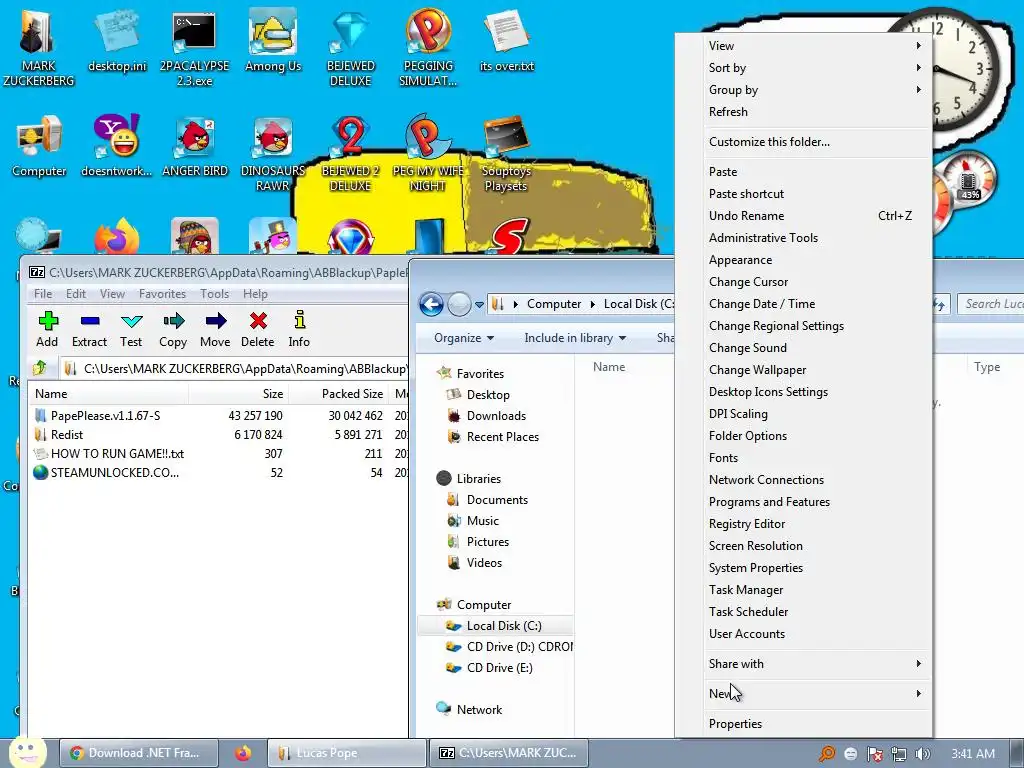
Task: Expand the New submenu in context menu
Action: pyautogui.click(x=816, y=694)
